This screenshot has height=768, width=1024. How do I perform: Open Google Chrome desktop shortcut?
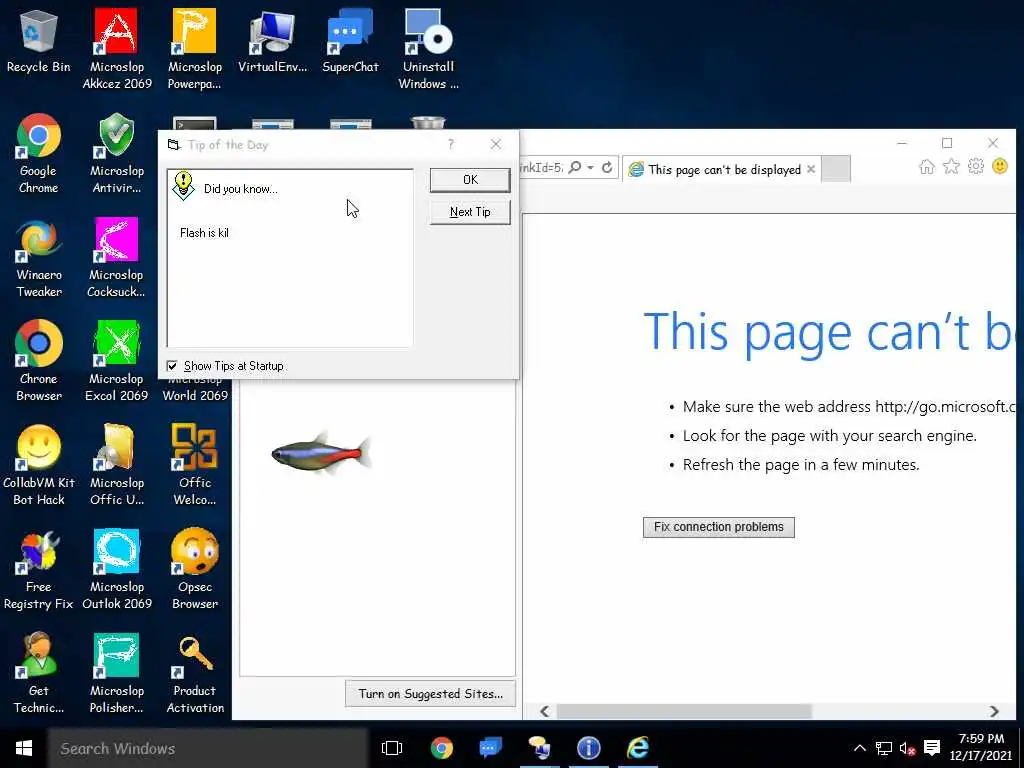click(x=39, y=153)
